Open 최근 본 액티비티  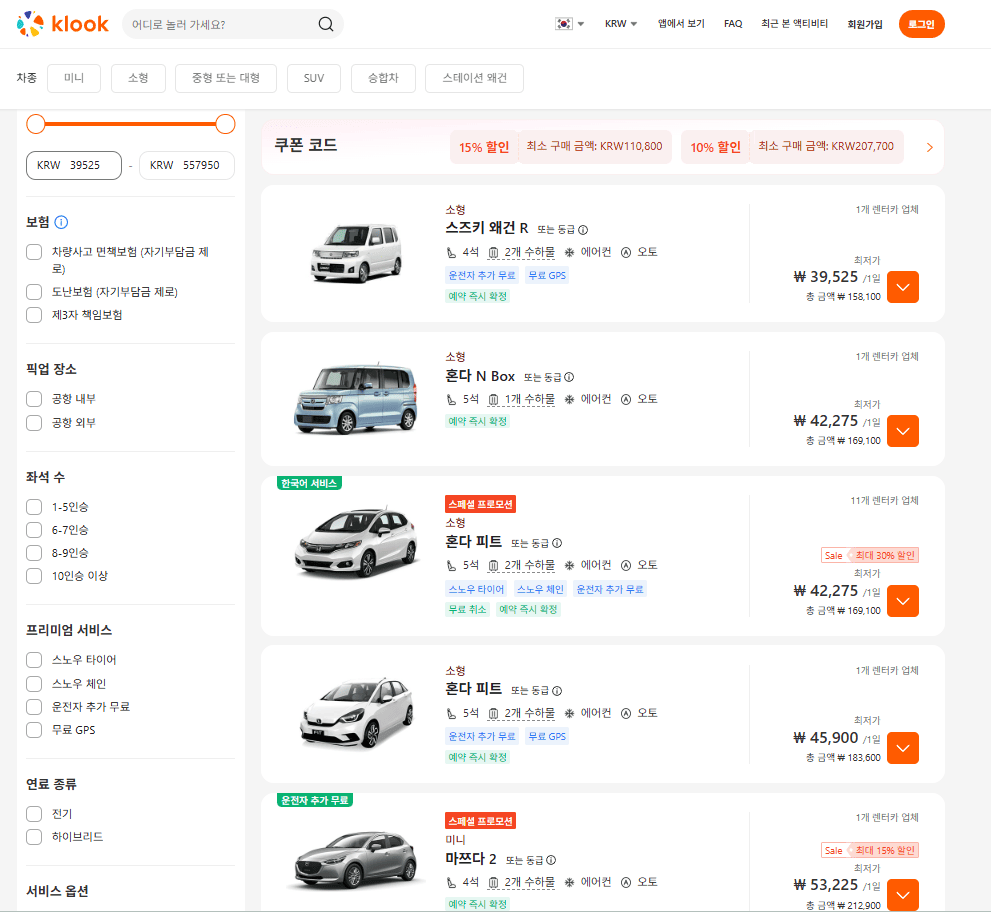[x=794, y=24]
